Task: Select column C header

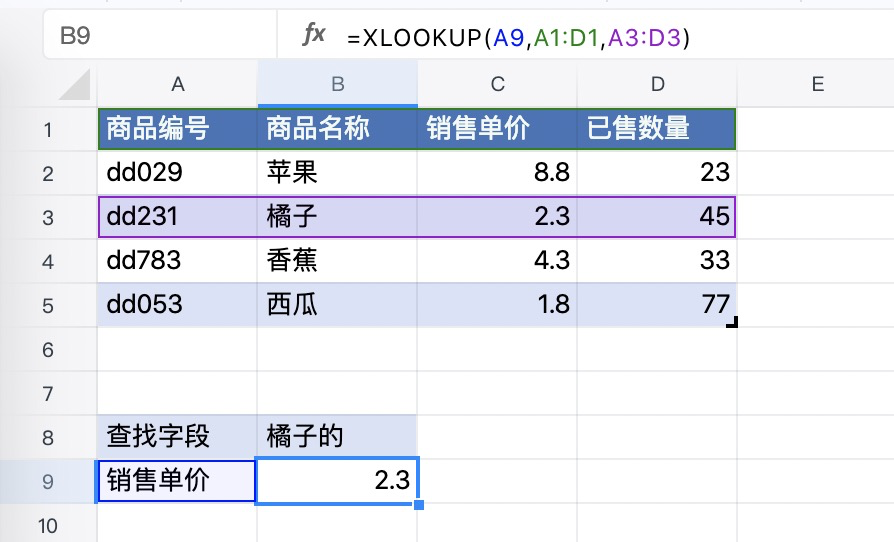Action: (x=497, y=84)
